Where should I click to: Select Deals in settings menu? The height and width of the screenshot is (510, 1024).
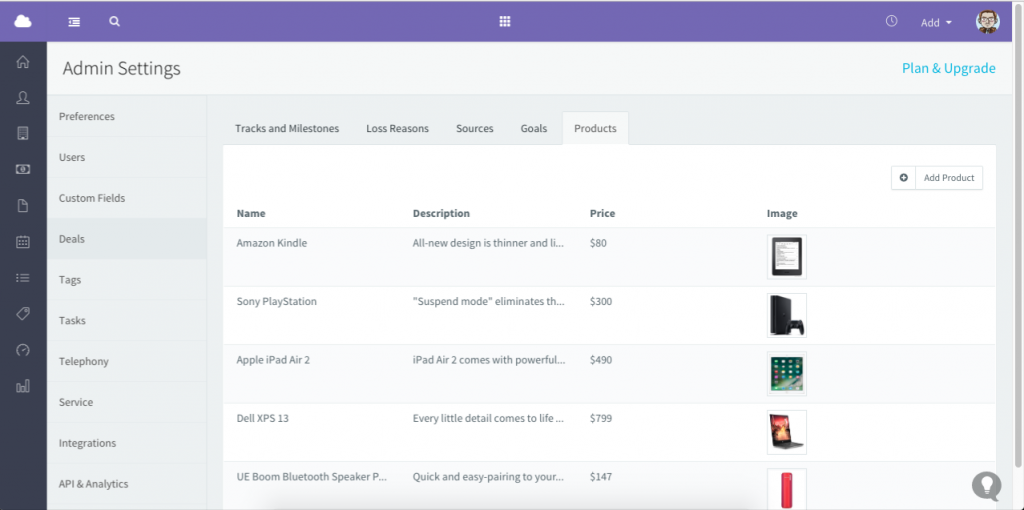click(x=127, y=239)
